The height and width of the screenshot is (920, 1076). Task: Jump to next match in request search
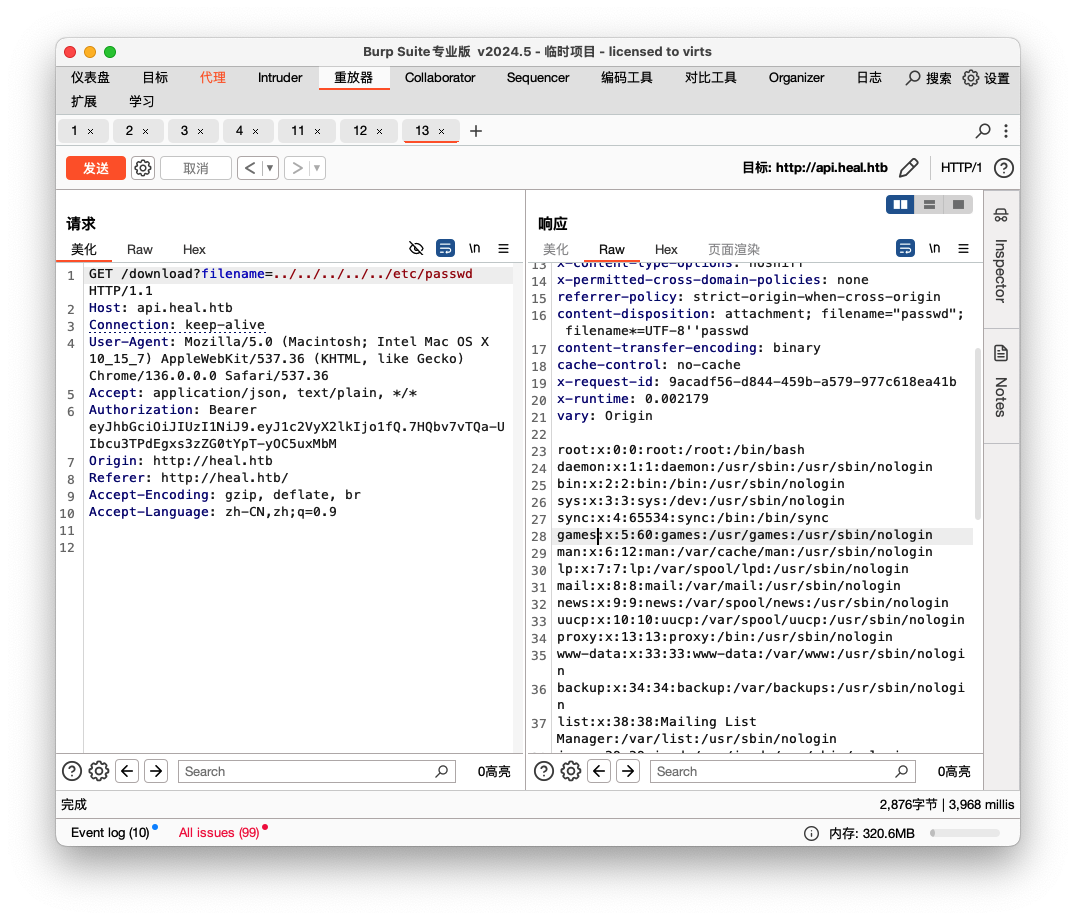coord(156,771)
